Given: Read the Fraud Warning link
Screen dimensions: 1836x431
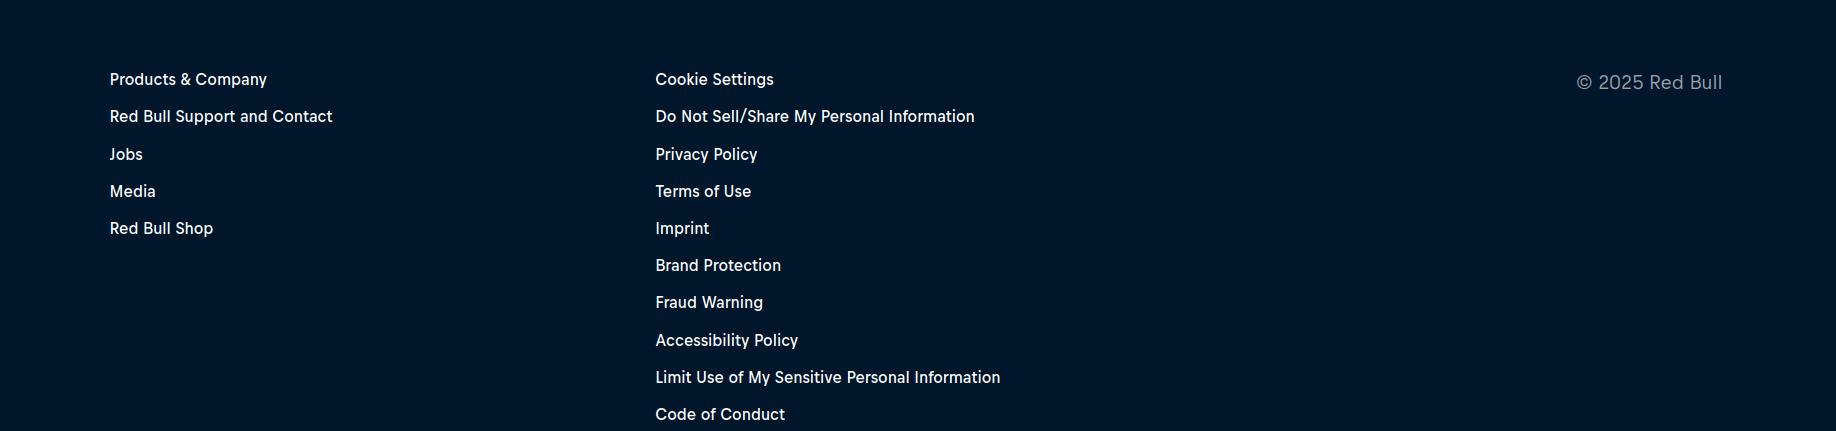Looking at the screenshot, I should [x=708, y=302].
